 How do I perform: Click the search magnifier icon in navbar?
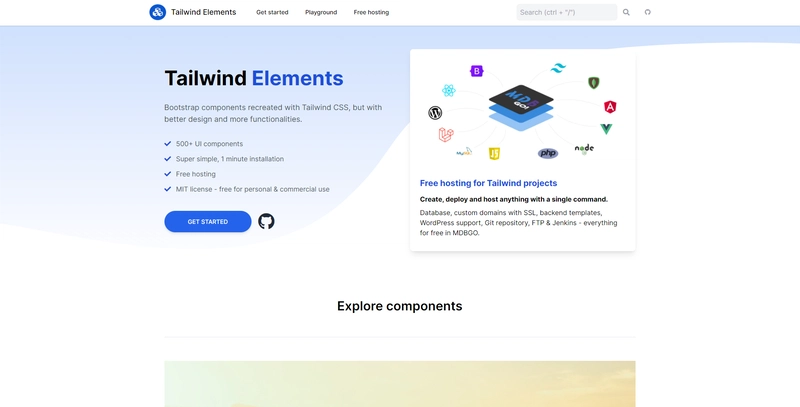(x=626, y=12)
